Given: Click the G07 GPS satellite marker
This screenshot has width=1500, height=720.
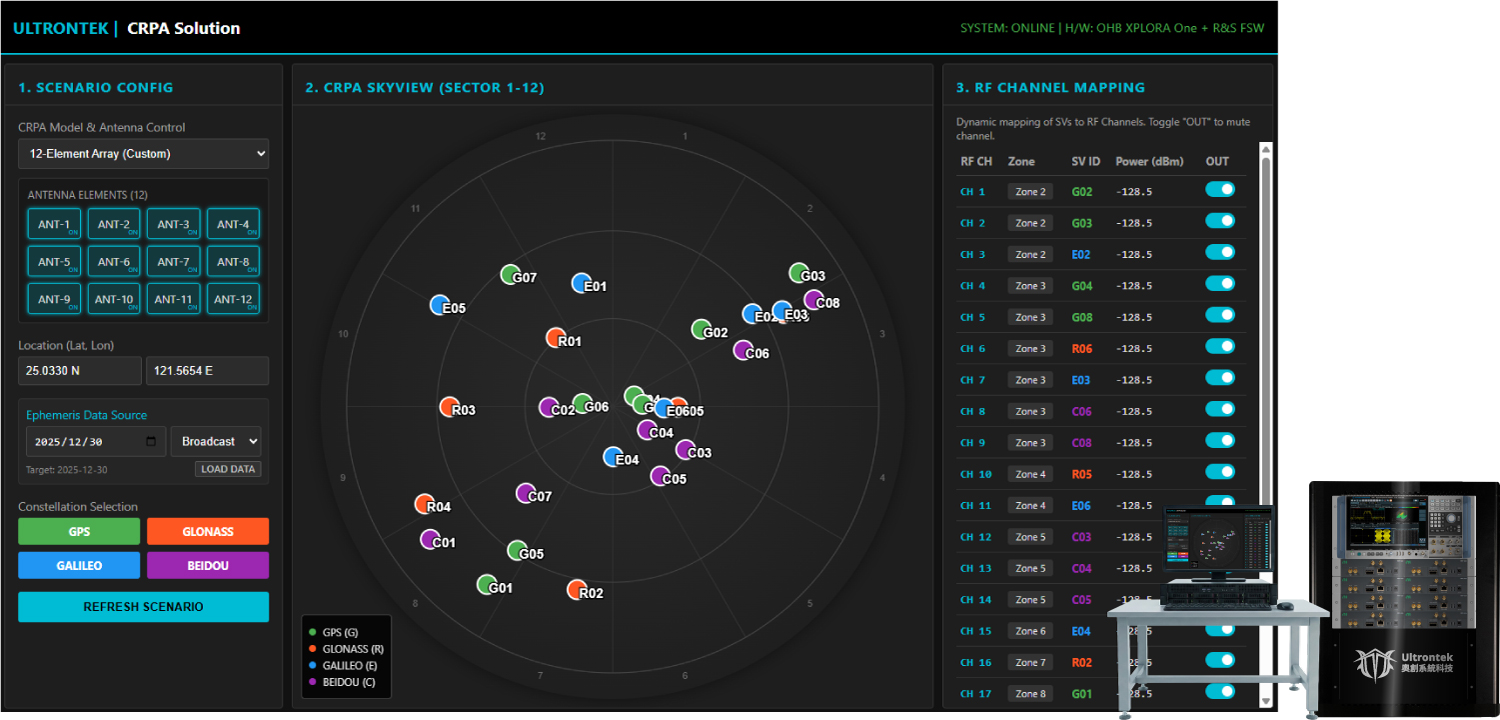Looking at the screenshot, I should point(510,275).
